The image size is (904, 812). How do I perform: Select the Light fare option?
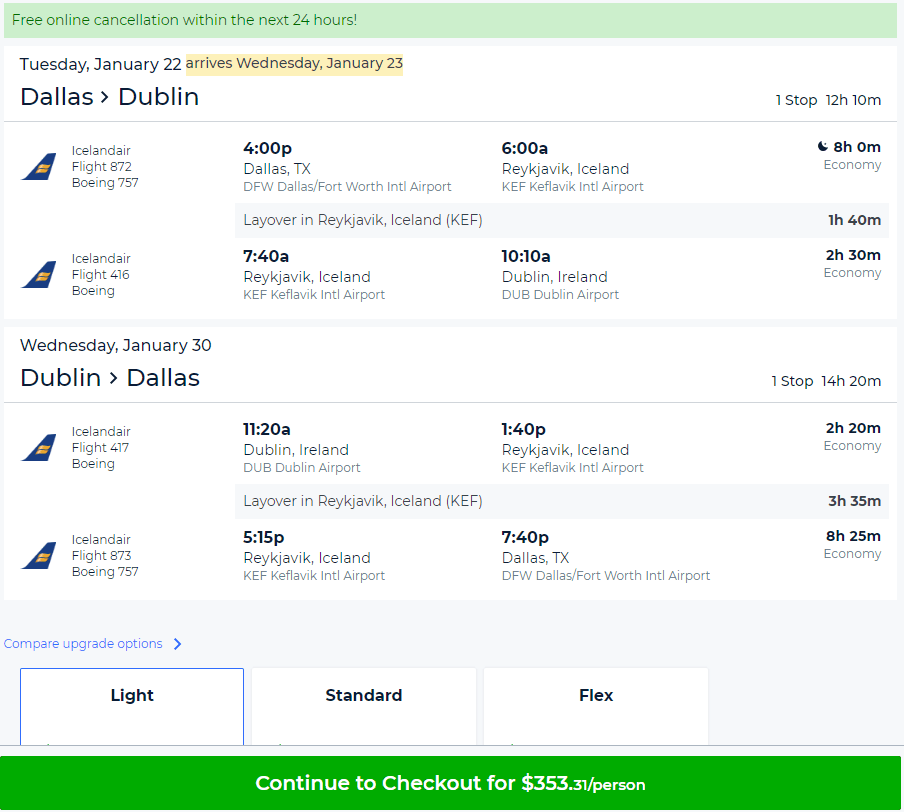pyautogui.click(x=132, y=706)
